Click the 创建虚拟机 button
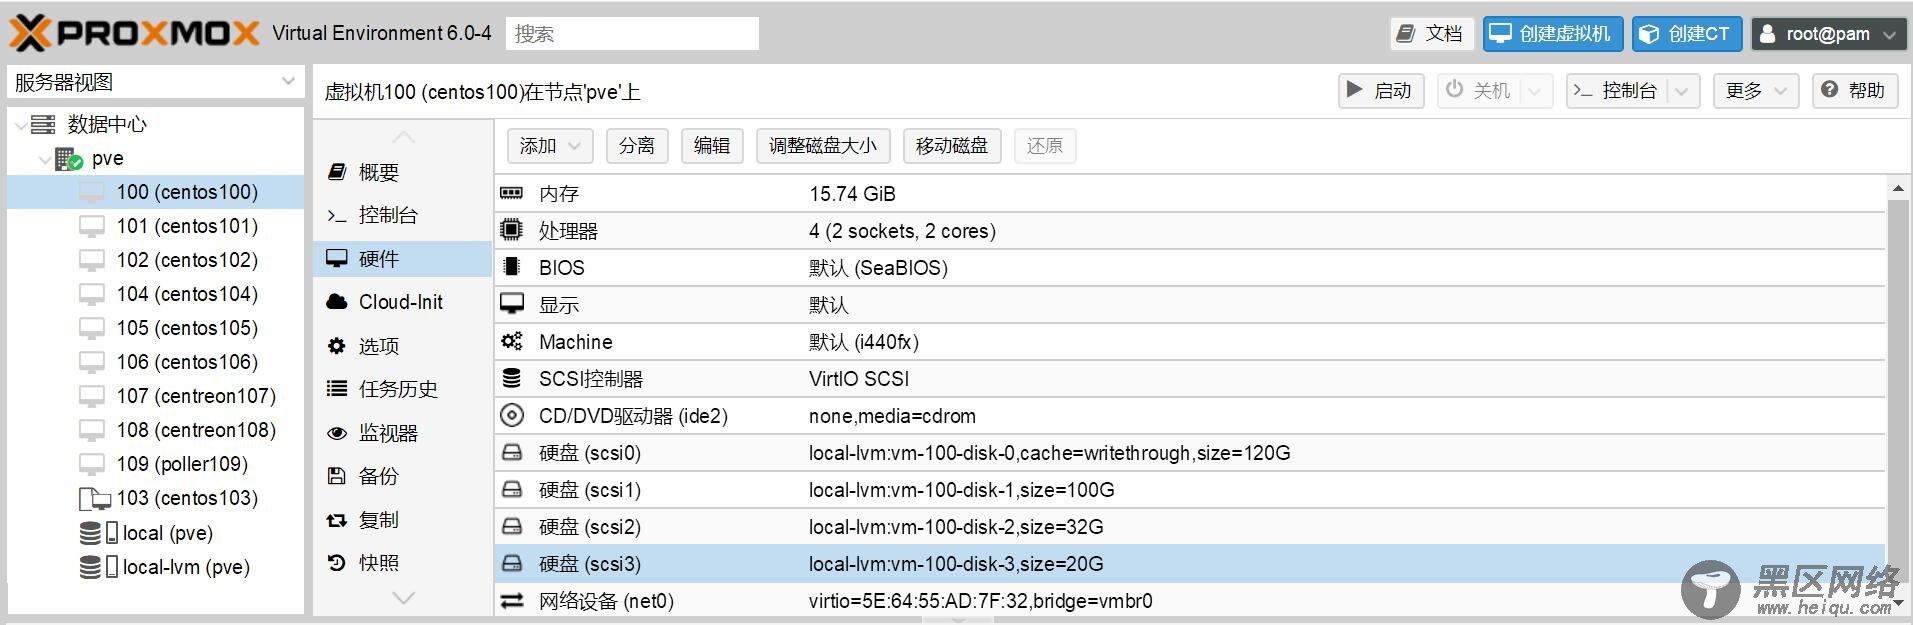1913x625 pixels. click(1553, 33)
